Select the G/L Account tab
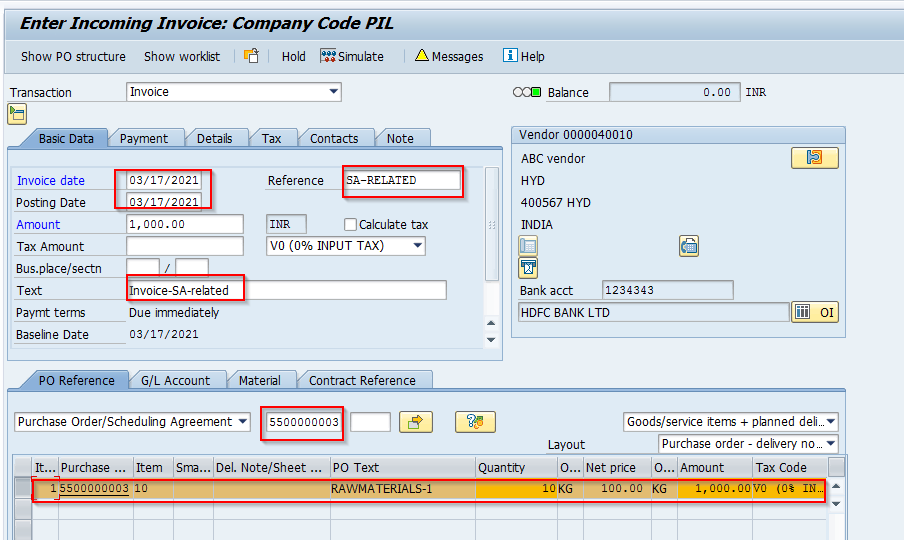This screenshot has height=540, width=904. (x=175, y=380)
